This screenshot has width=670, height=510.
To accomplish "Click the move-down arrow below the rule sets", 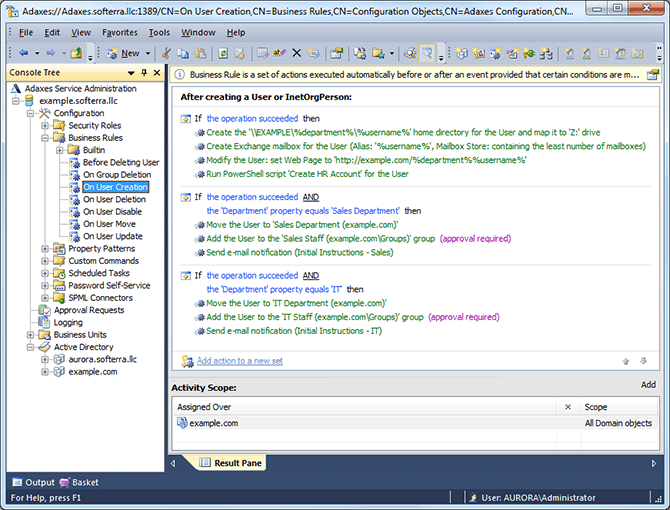I will point(644,361).
